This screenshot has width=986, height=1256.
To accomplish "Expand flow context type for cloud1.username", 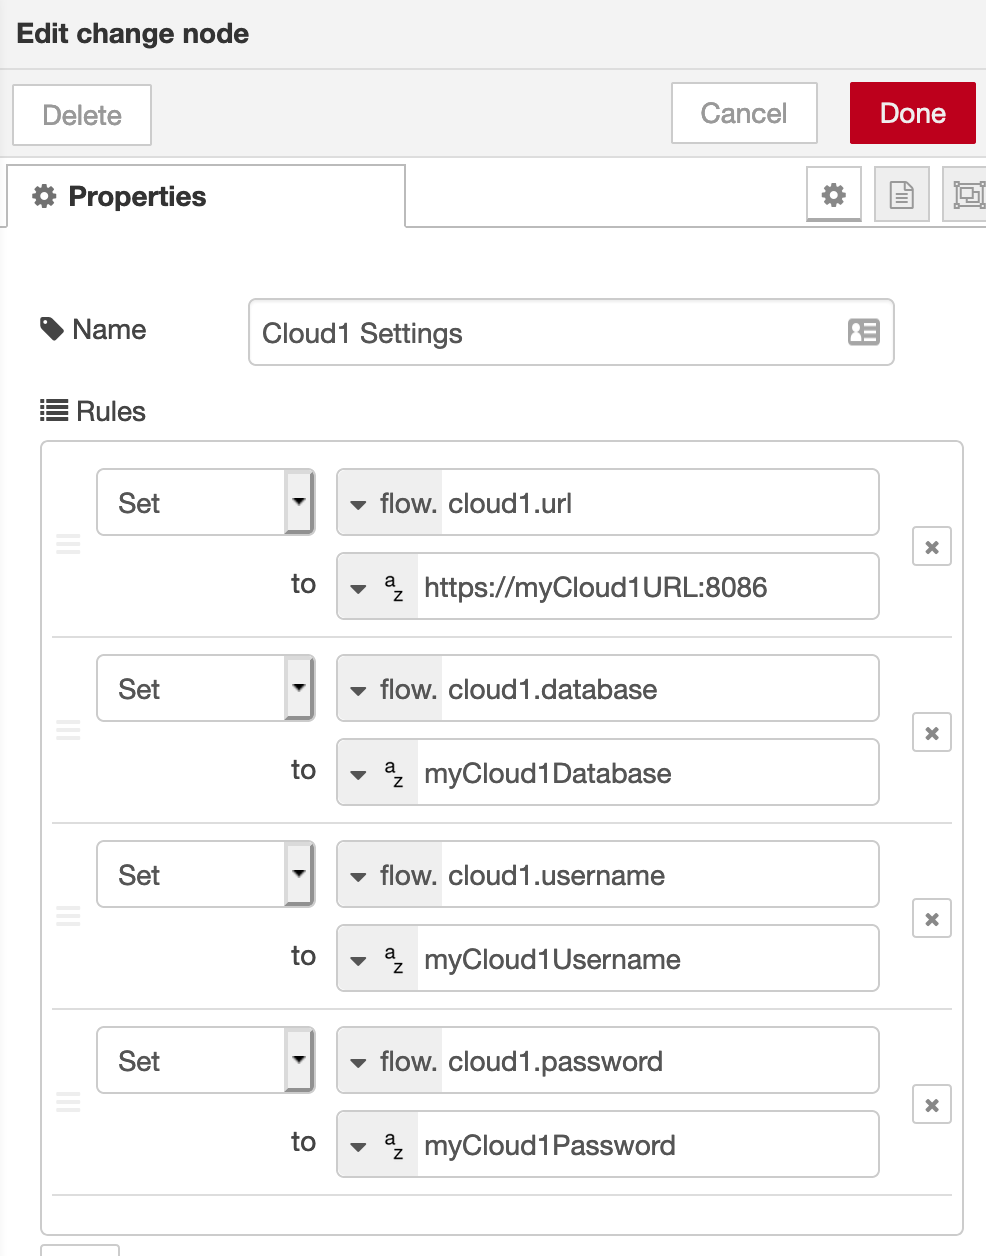I will coord(390,875).
